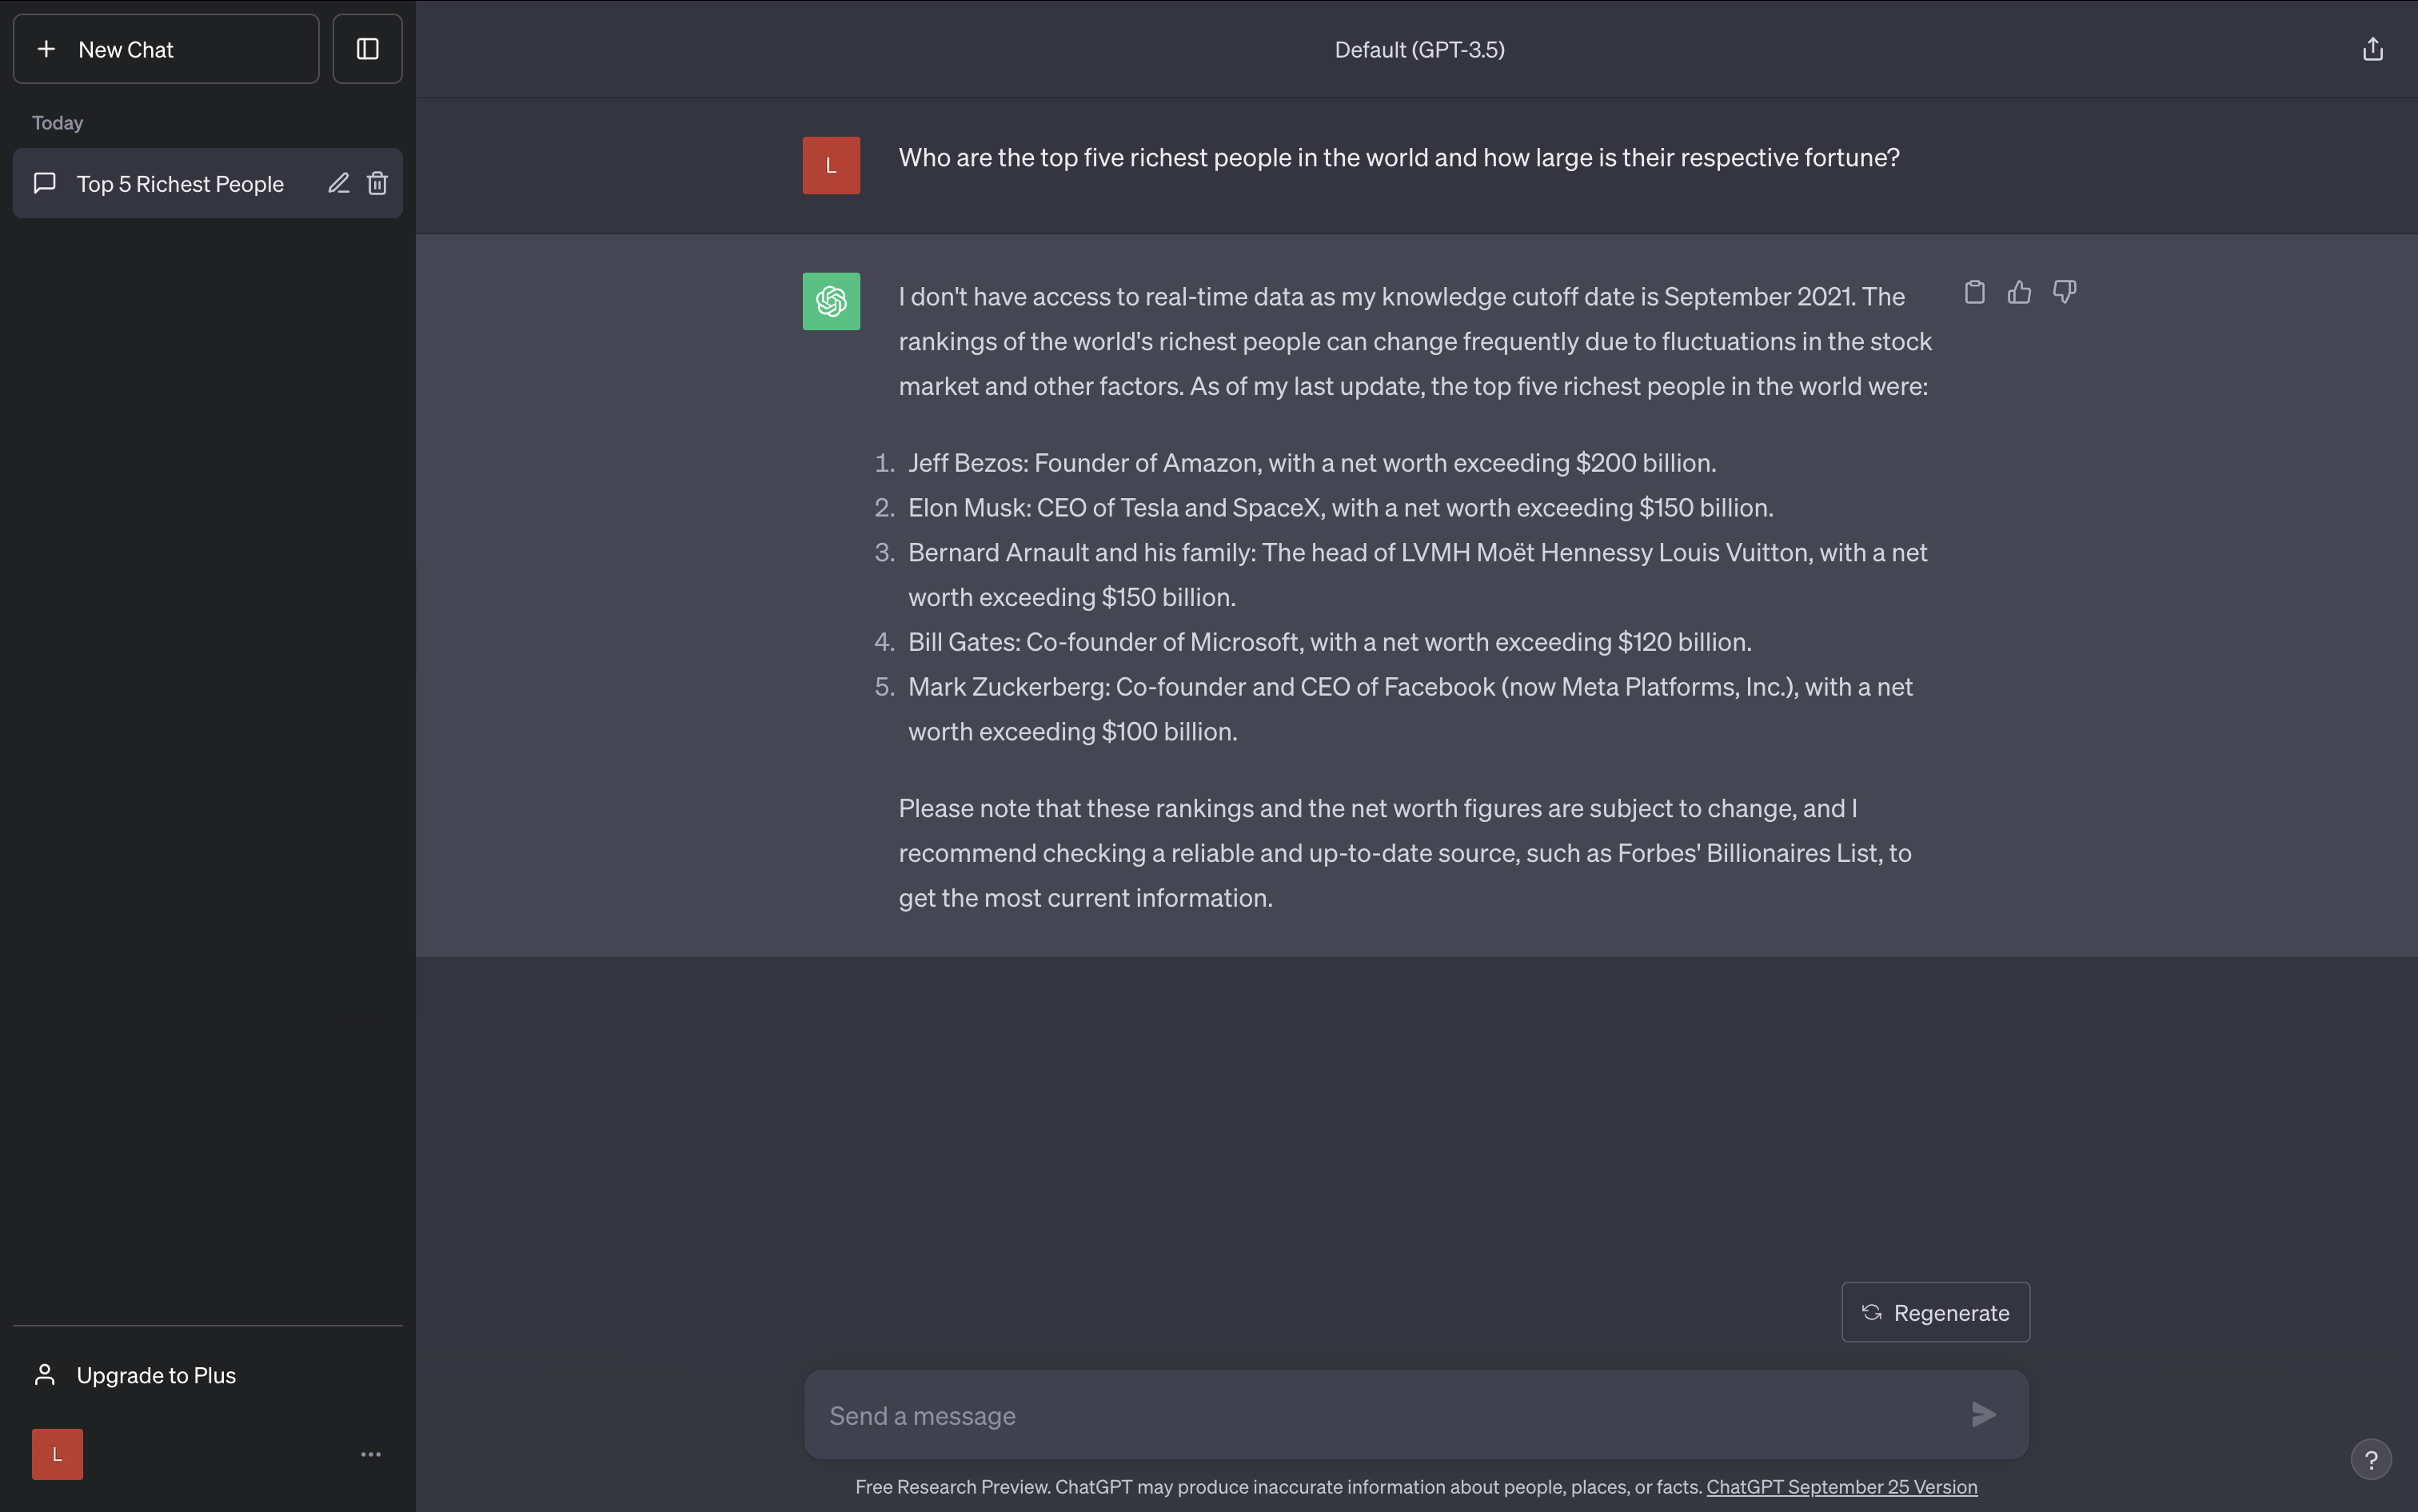Open the account options three-dots menu
The height and width of the screenshot is (1512, 2418).
(371, 1454)
